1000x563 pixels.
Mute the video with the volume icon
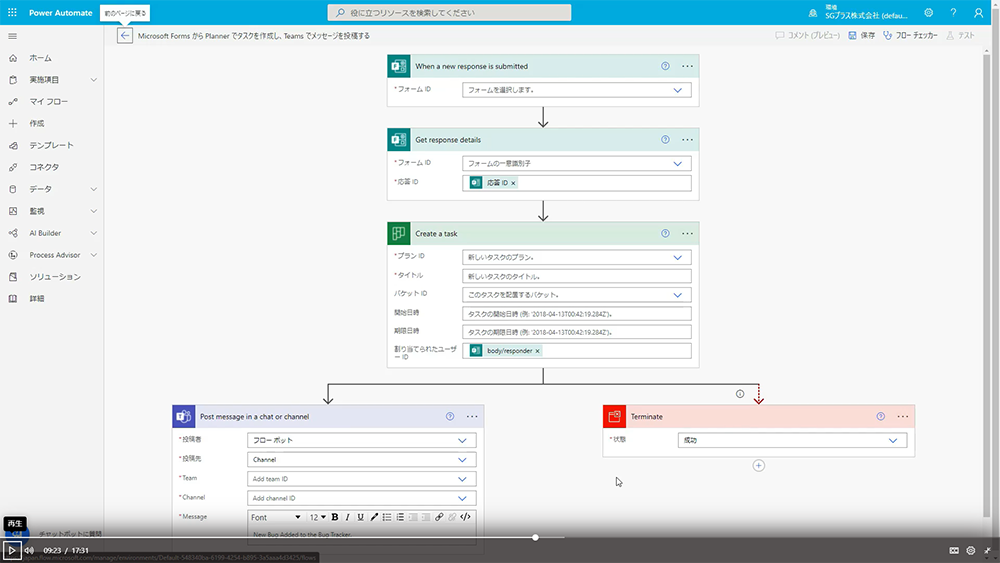pos(29,550)
